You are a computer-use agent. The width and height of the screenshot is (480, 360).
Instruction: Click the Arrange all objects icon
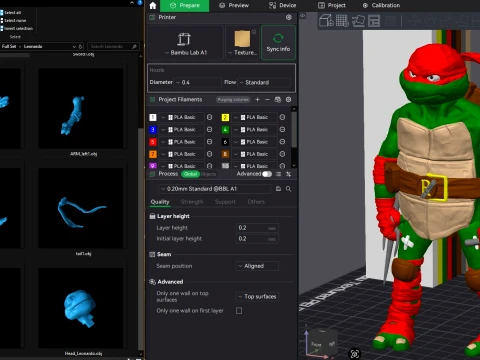tap(374, 21)
